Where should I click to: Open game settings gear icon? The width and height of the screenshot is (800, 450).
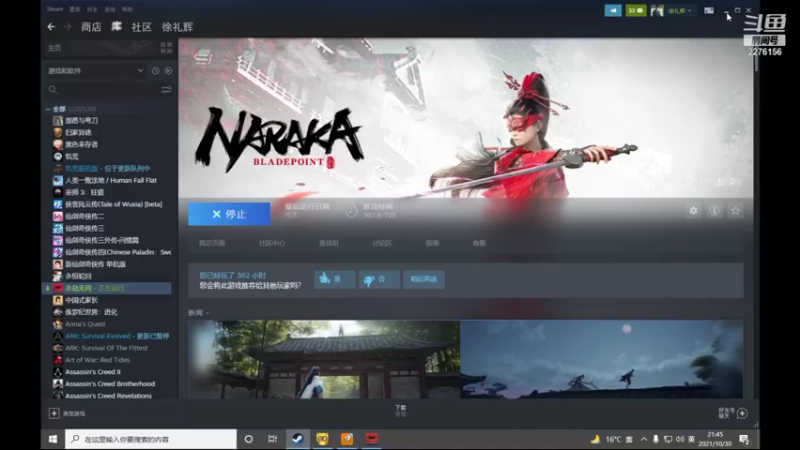[693, 211]
